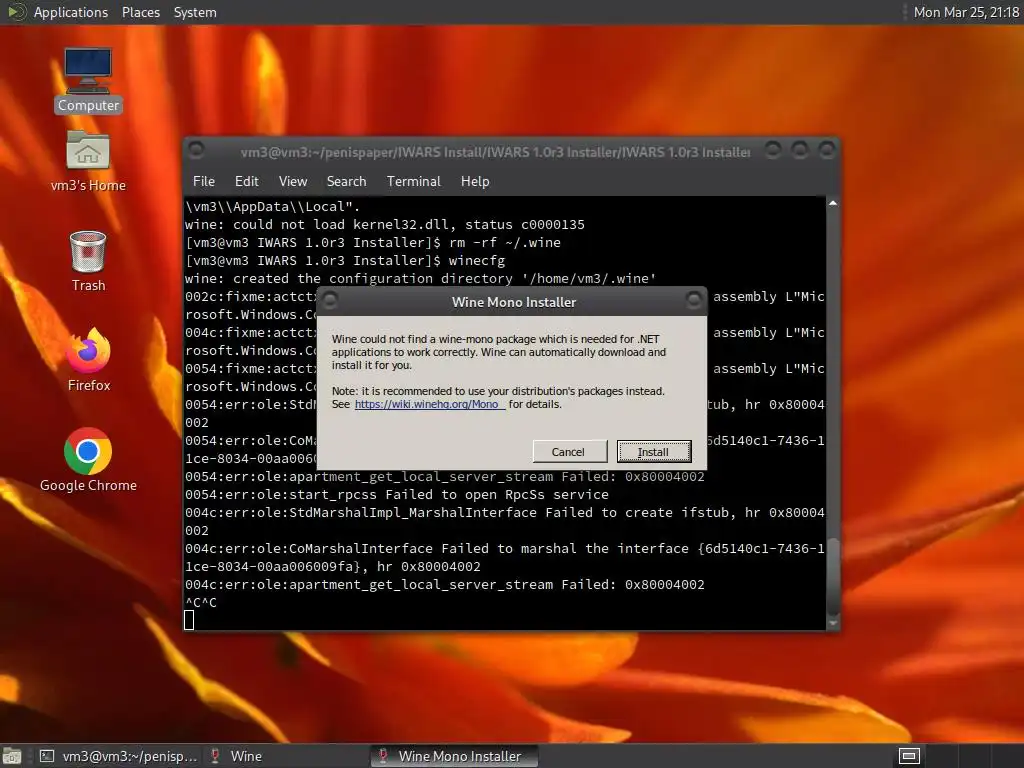1024x768 pixels.
Task: Open the terminal File menu
Action: pyautogui.click(x=204, y=182)
